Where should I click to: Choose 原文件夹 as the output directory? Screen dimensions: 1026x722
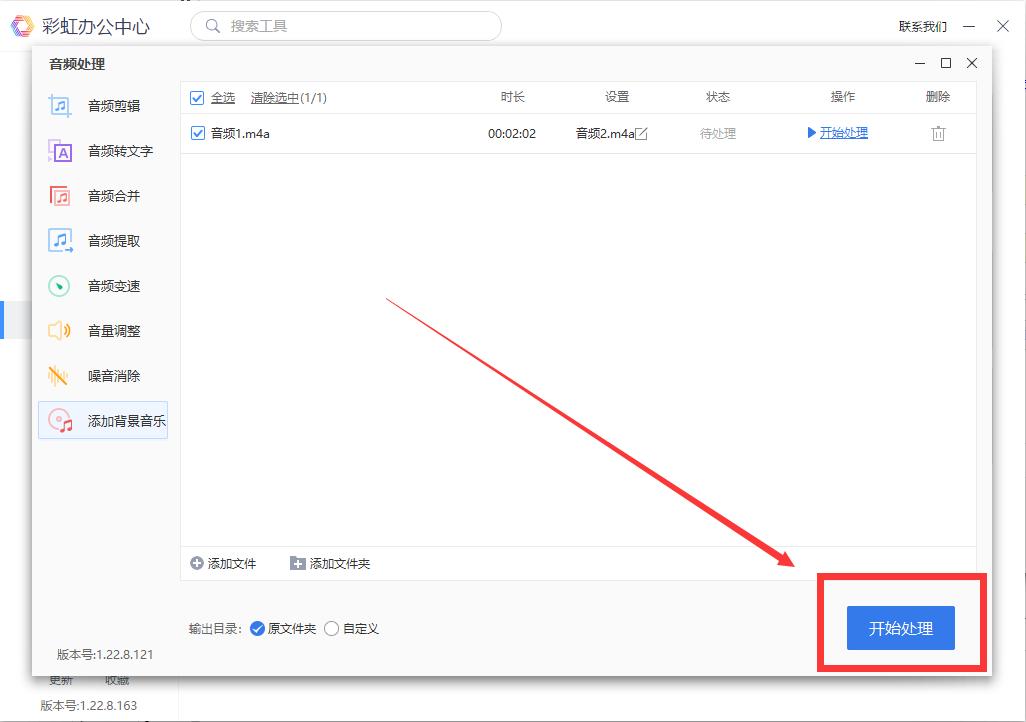pyautogui.click(x=258, y=628)
